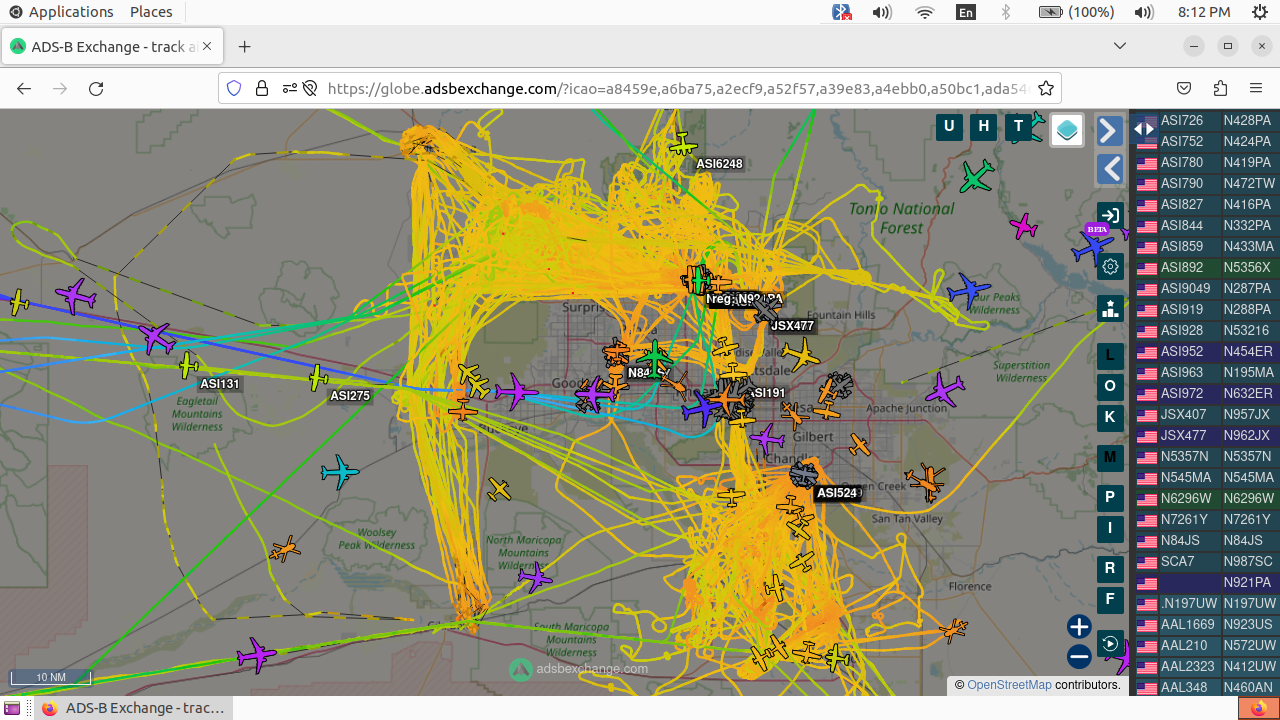
Task: Select the ASI6248 aircraft icon
Action: point(683,145)
